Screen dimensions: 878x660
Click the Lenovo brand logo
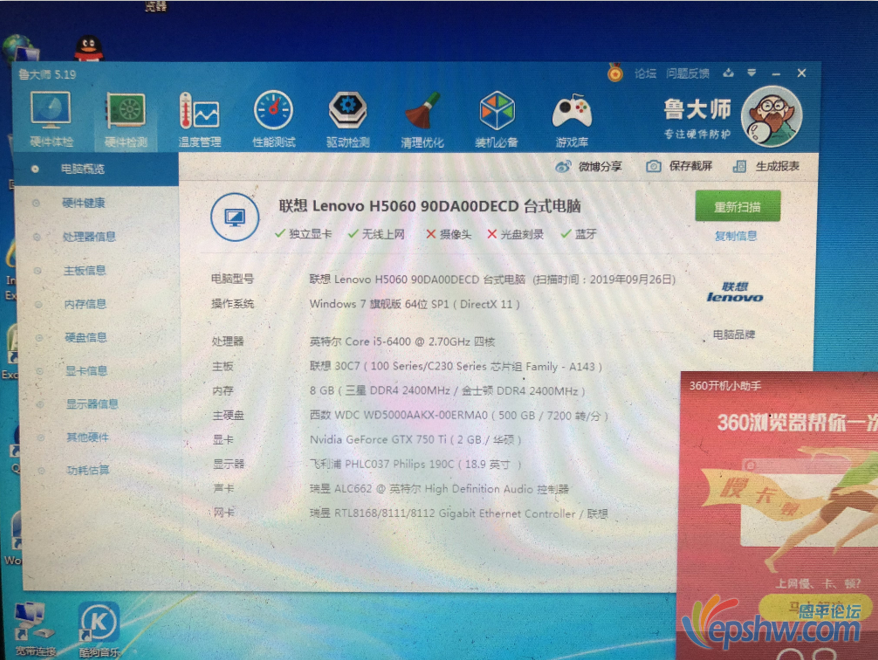pyautogui.click(x=735, y=292)
